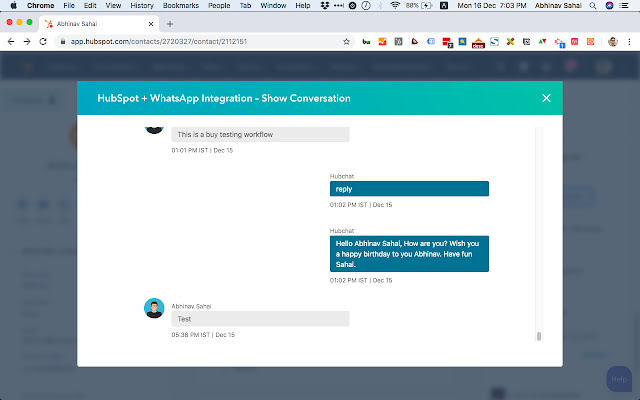Open the Chrome application menu
640x400 pixels.
pos(40,5)
